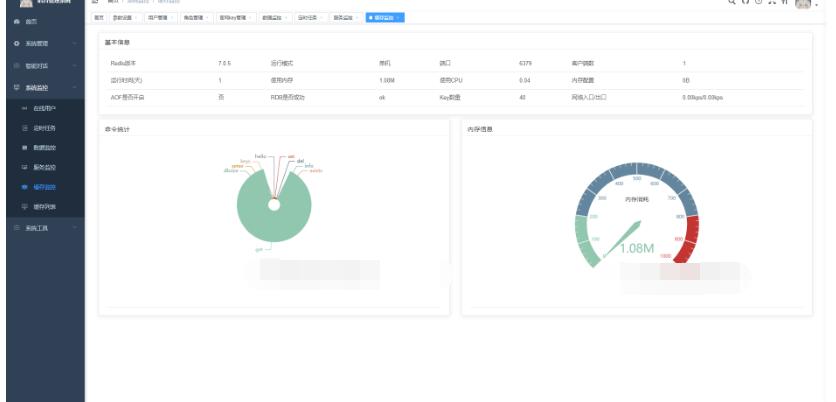Image resolution: width=836 pixels, height=402 pixels.
Task: Click the monitor icon of 系统监控 menu
Action: click(17, 87)
